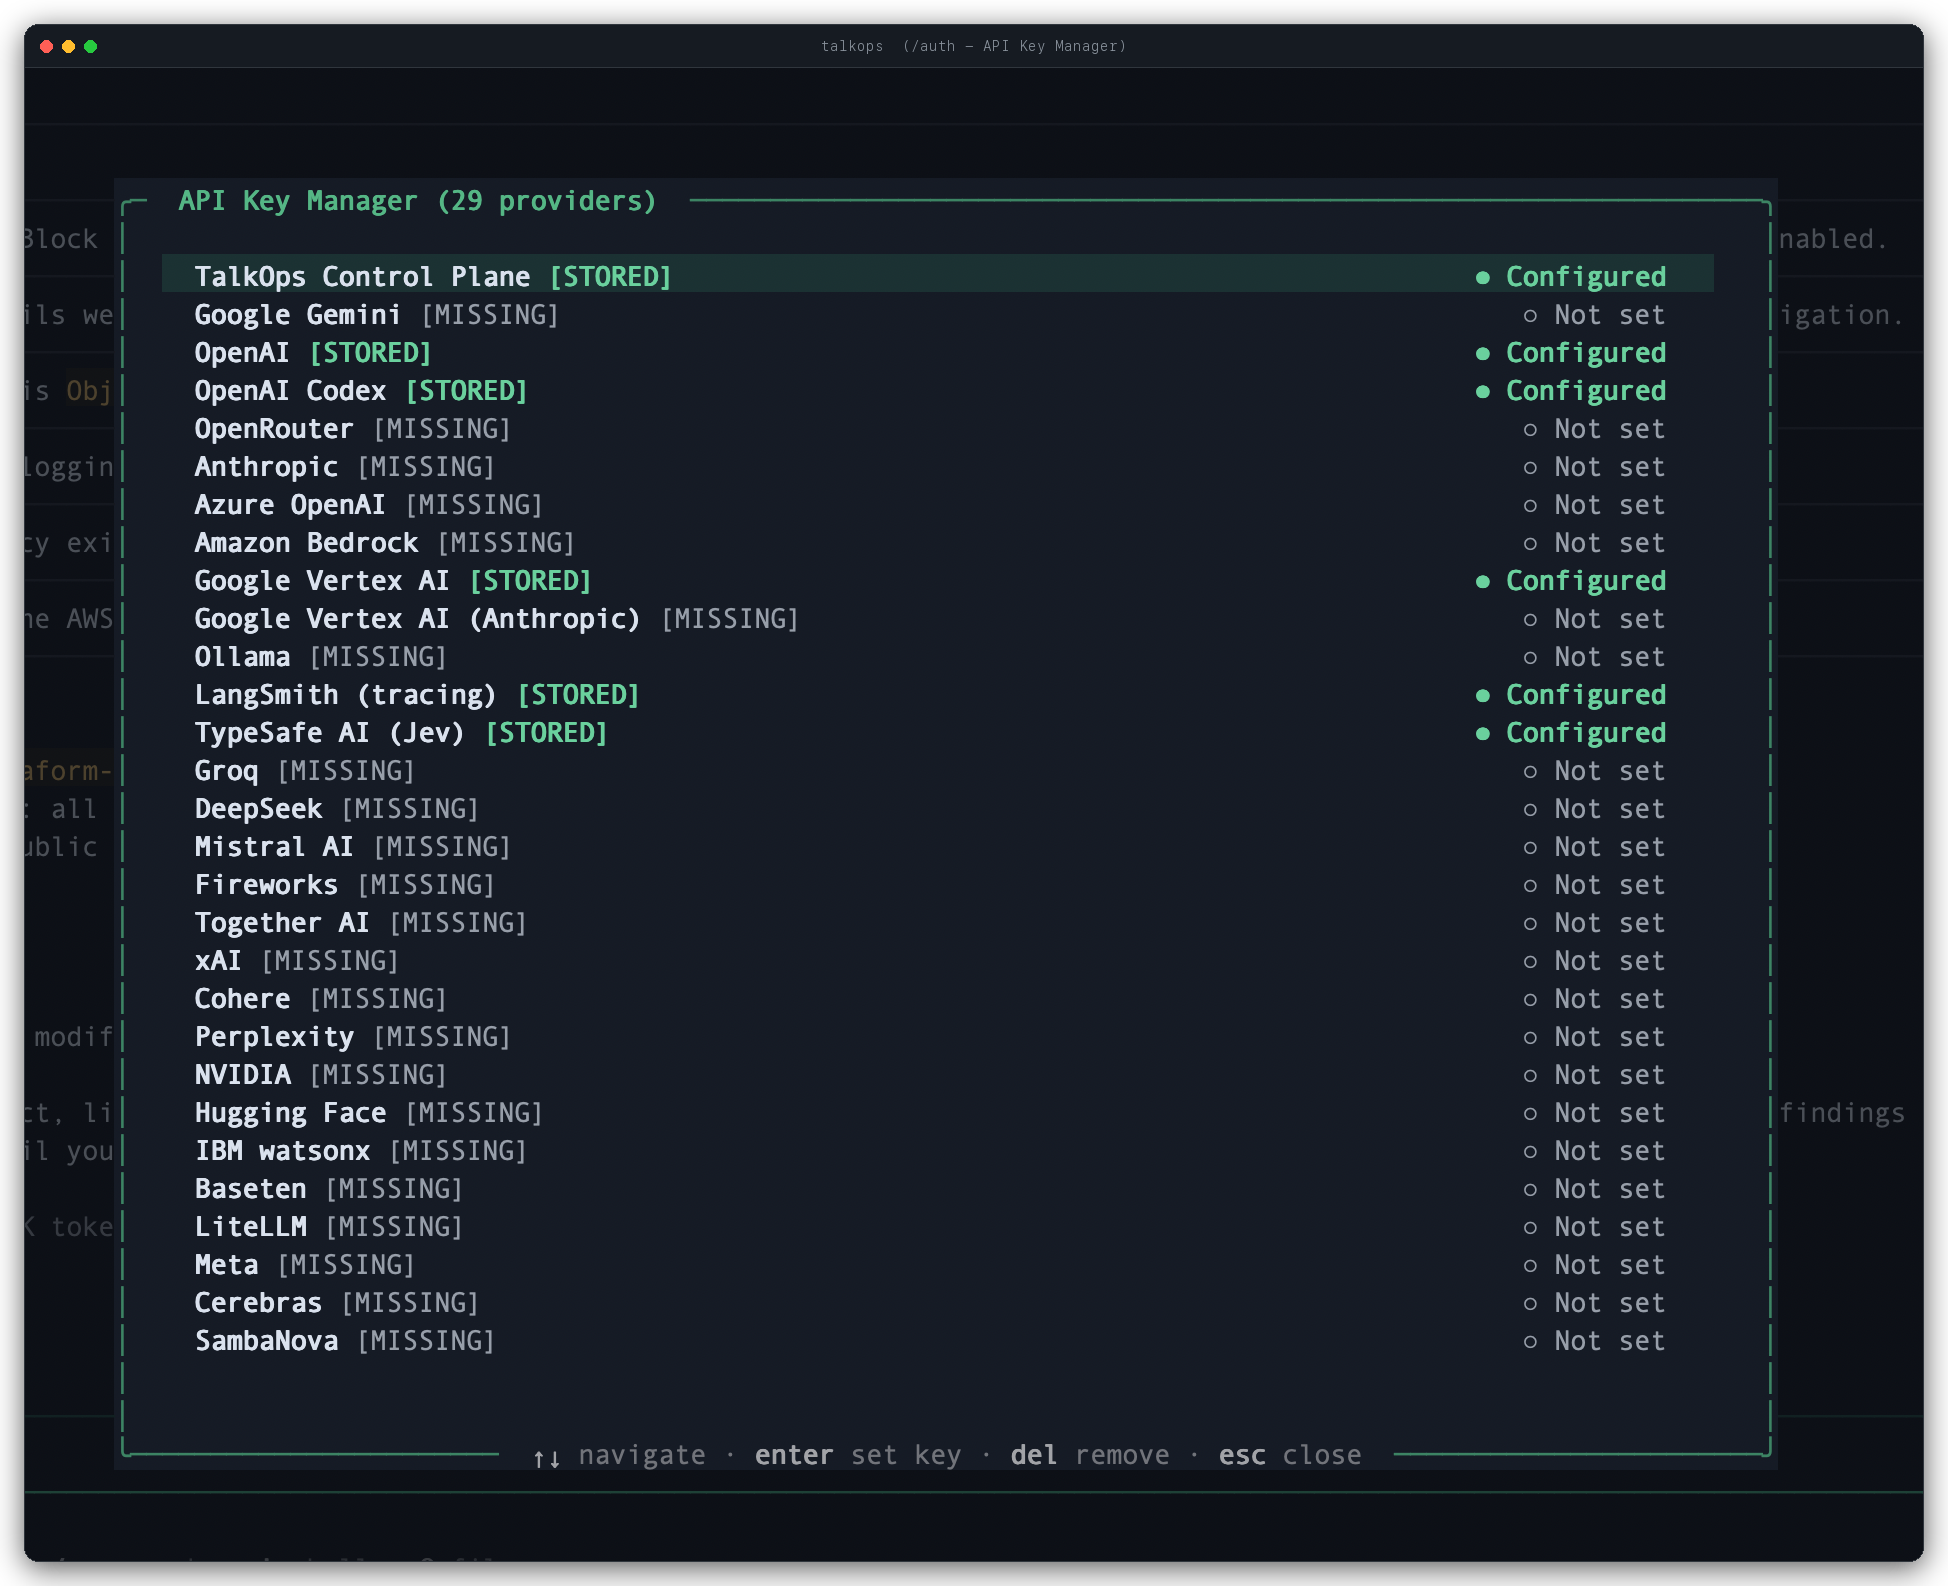Select the SambaNova provider row

(937, 1340)
